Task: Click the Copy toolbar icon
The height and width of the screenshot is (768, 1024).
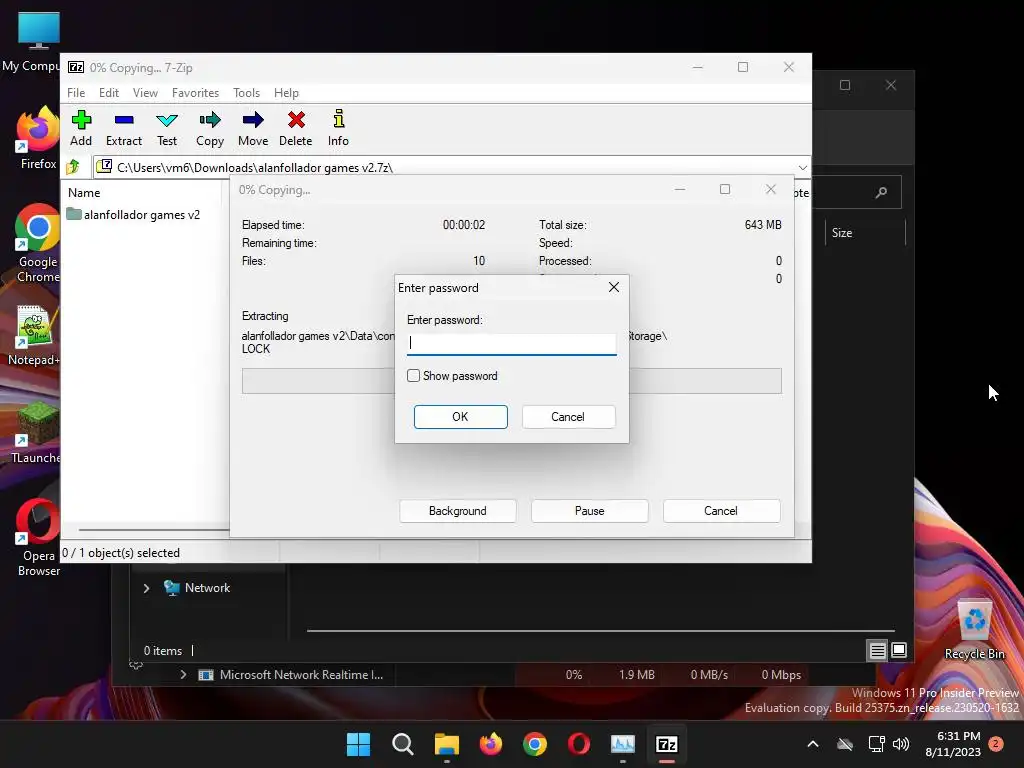Action: tap(210, 128)
